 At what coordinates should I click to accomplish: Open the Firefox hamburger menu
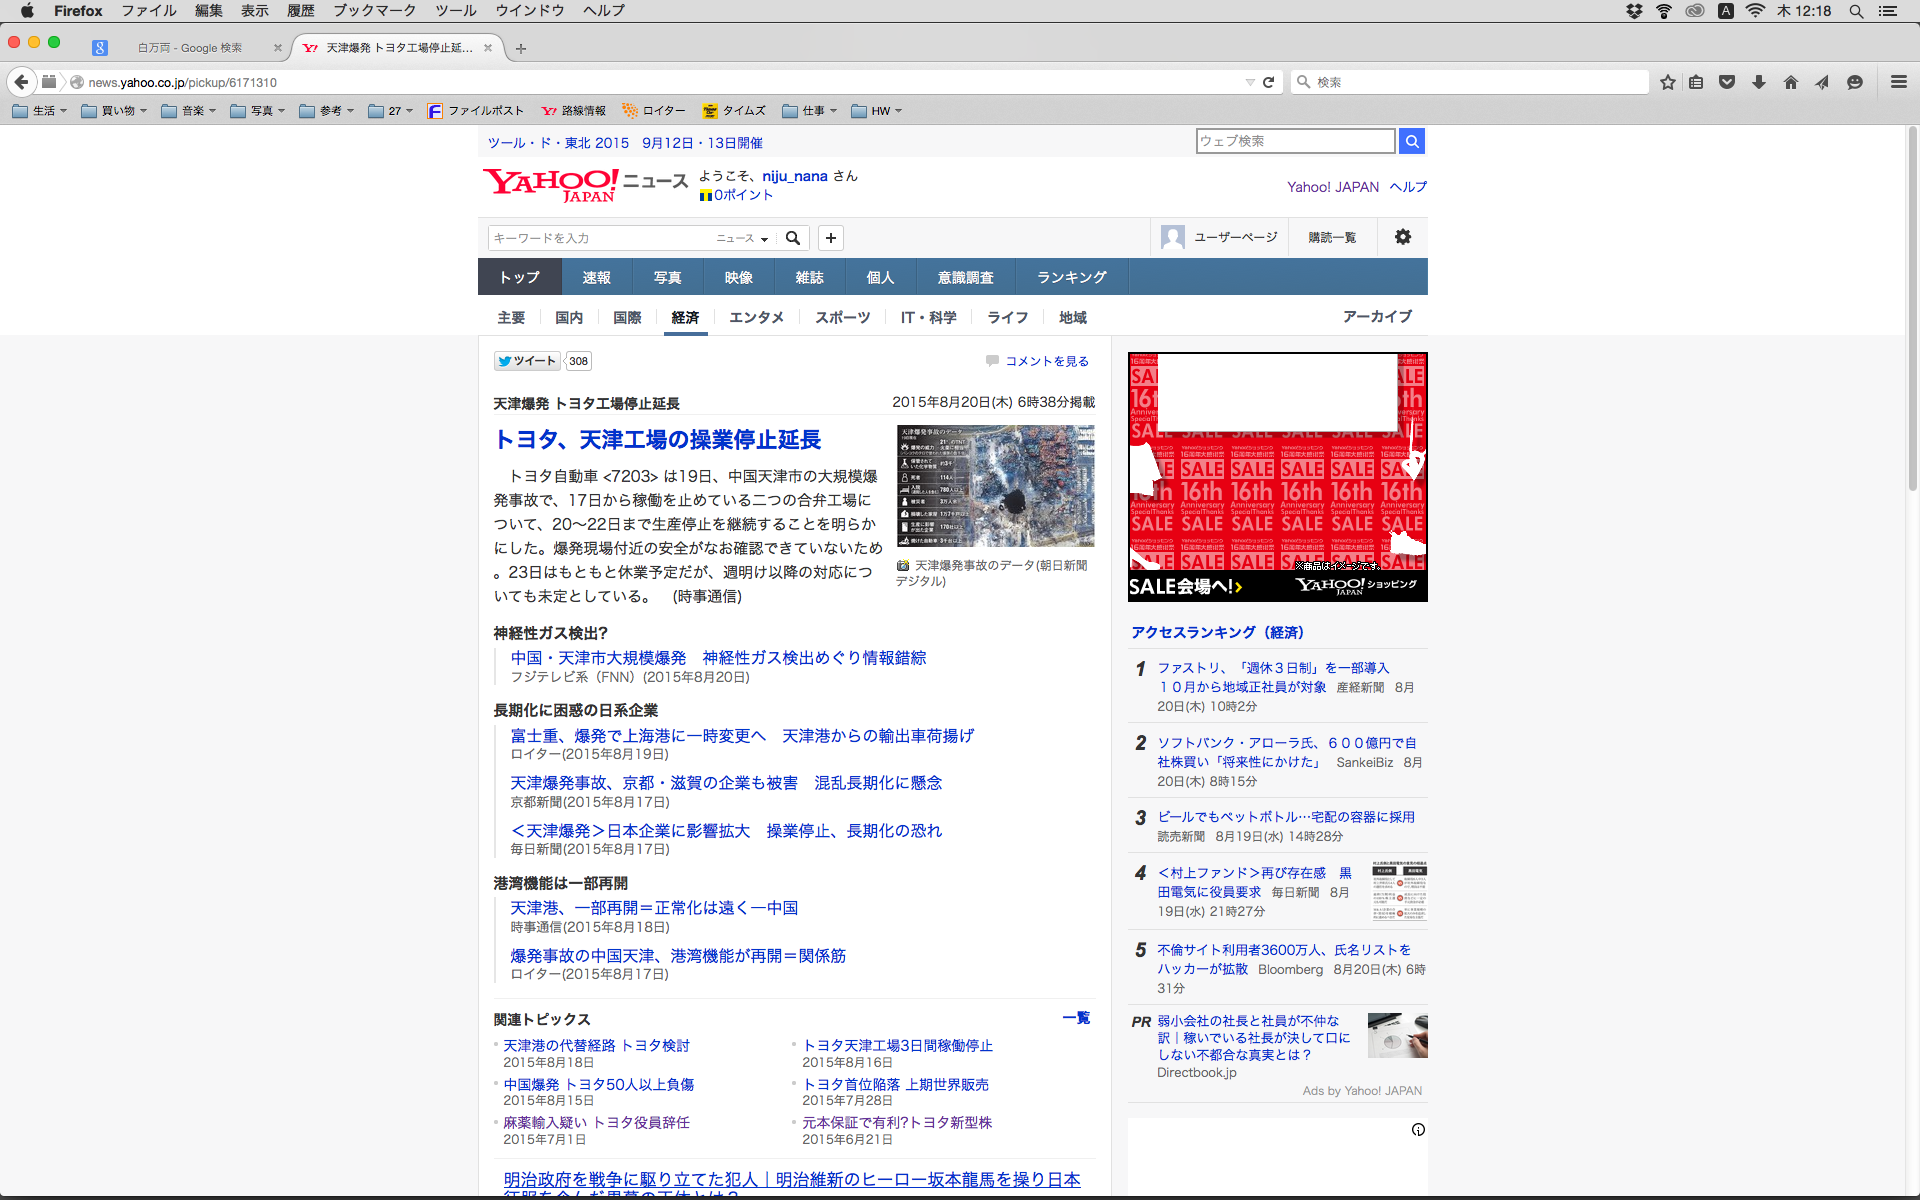1898,82
